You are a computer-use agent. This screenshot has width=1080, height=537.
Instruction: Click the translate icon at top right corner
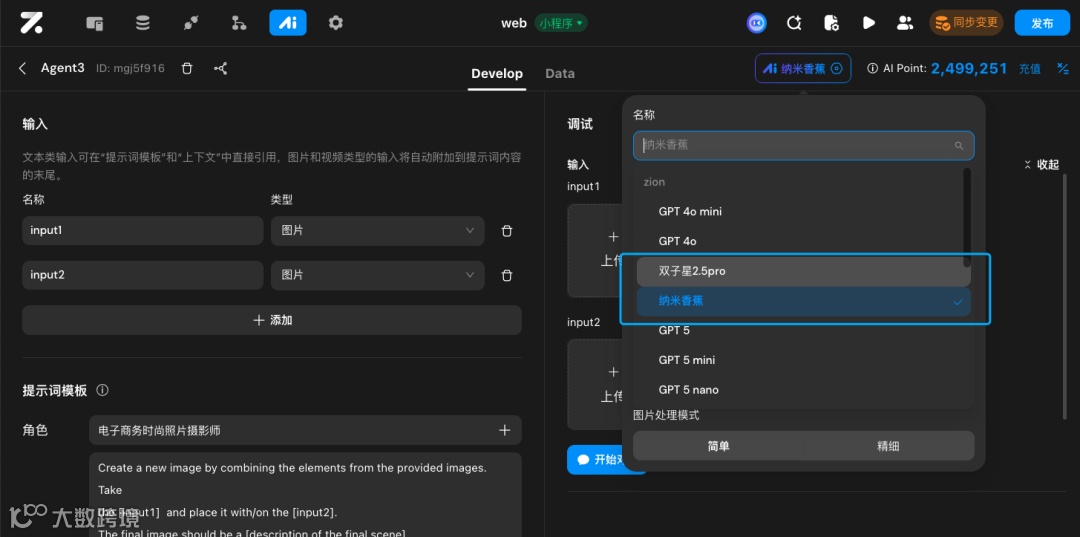[x=1063, y=68]
